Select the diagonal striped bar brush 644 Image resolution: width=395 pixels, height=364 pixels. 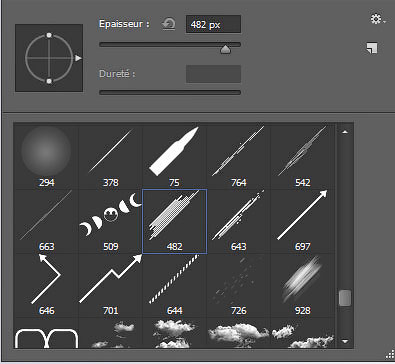pos(174,285)
